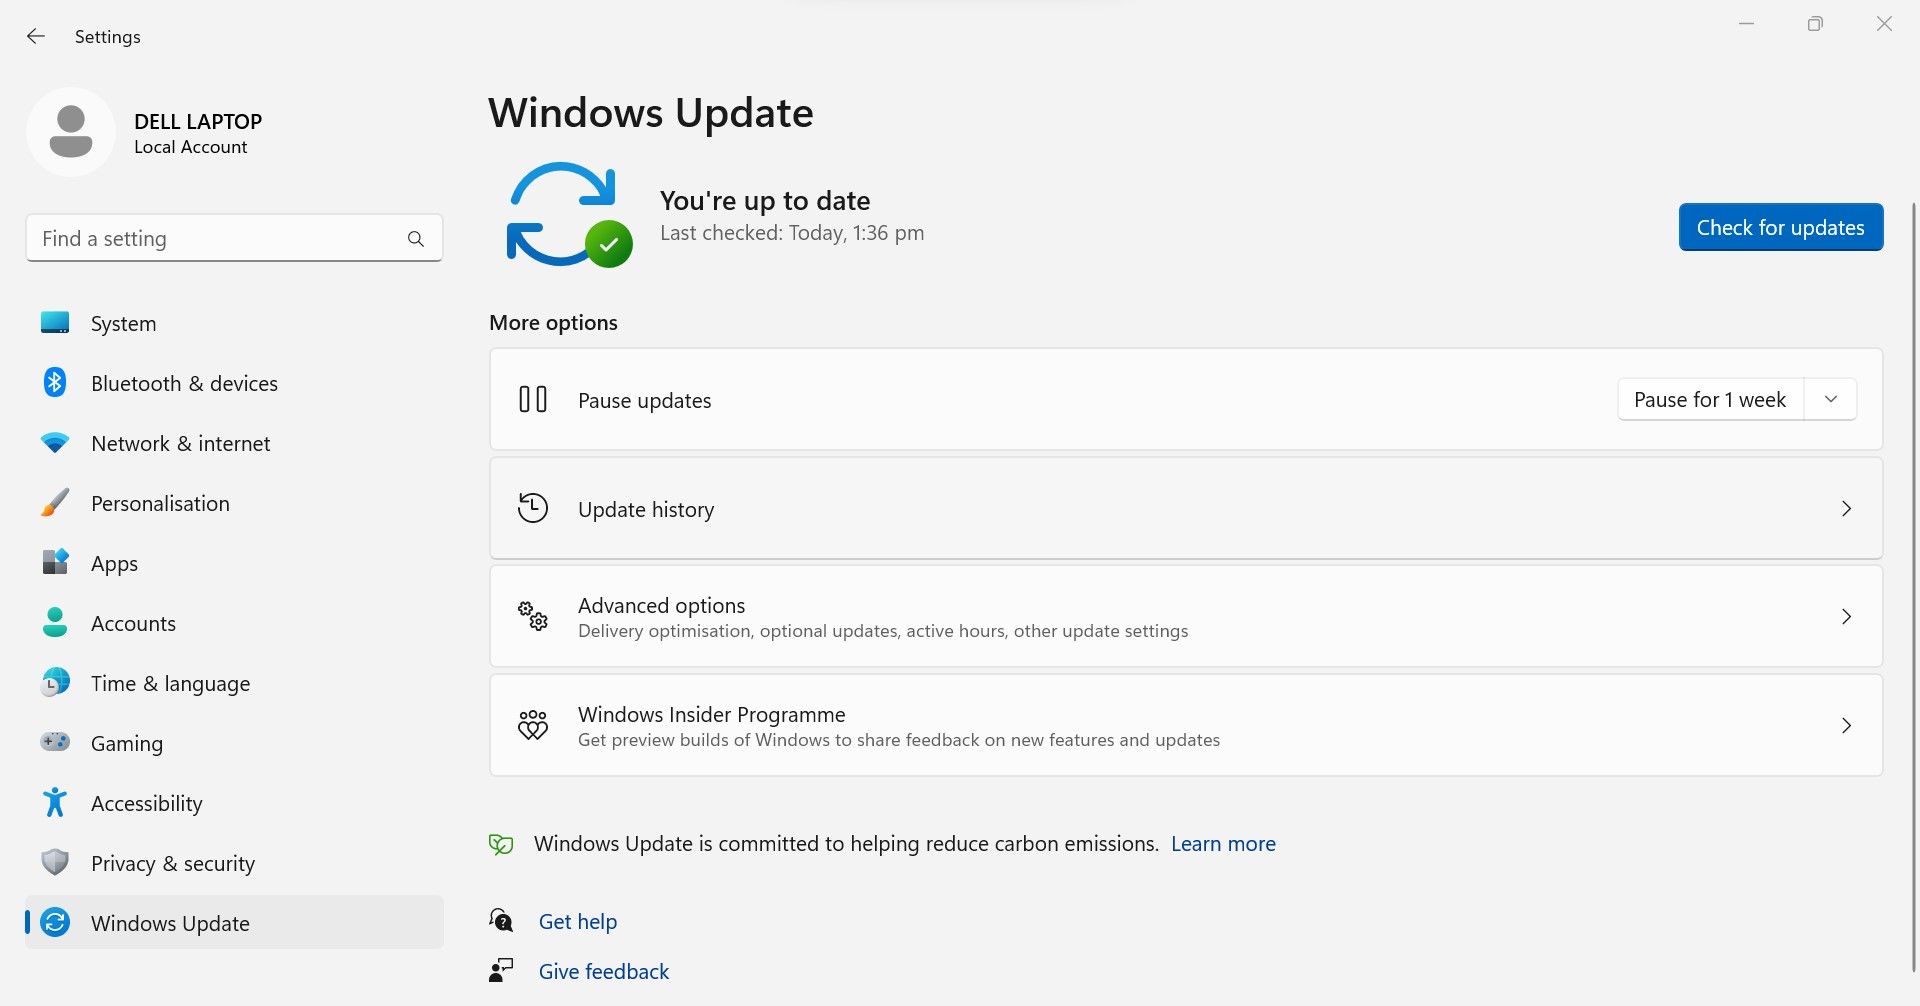Click the You're up to date text
This screenshot has height=1006, width=1920.
click(x=765, y=200)
